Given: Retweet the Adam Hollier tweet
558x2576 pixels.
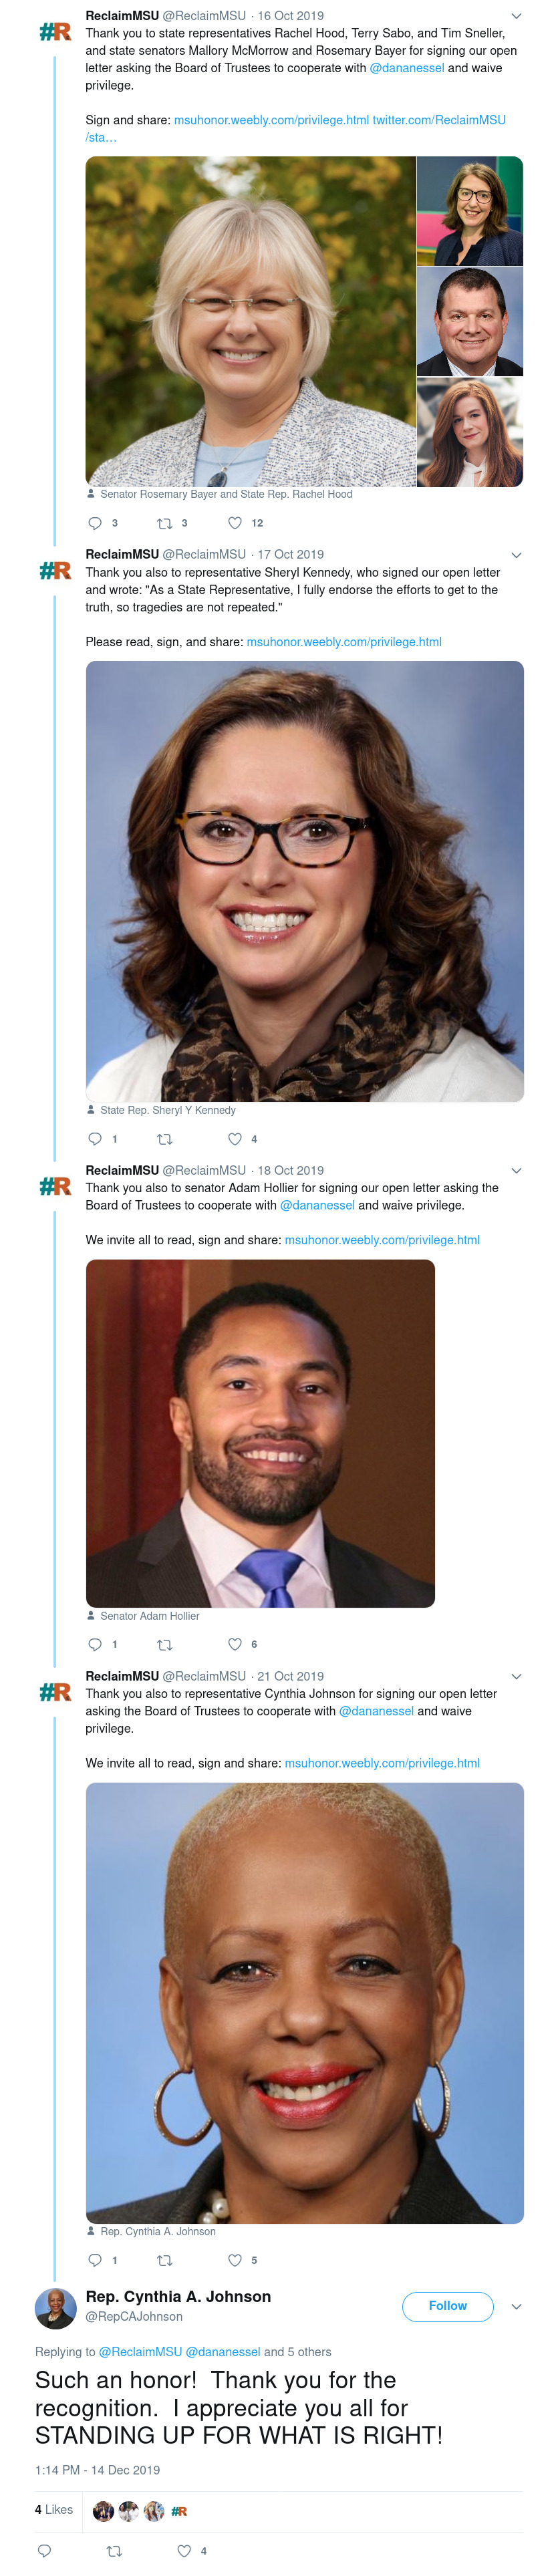Looking at the screenshot, I should click(165, 1644).
